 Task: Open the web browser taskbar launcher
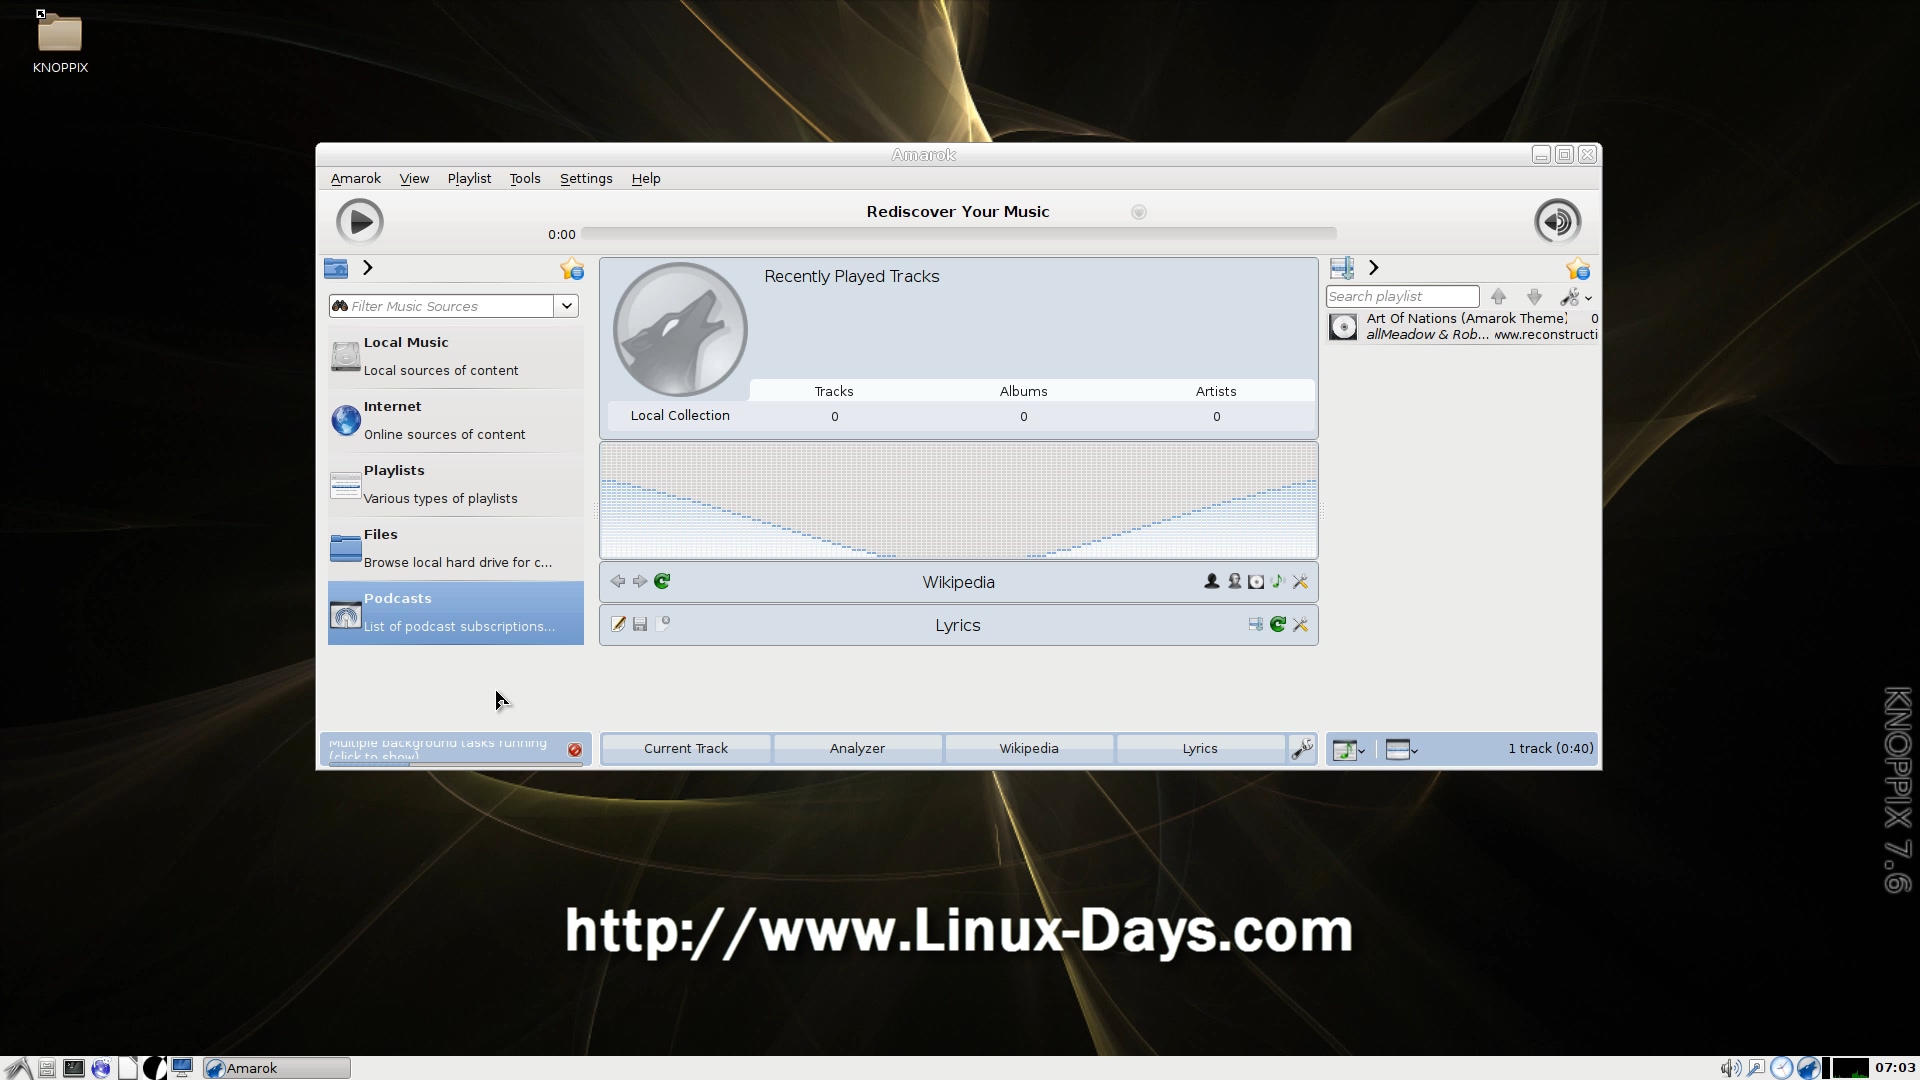coord(101,1068)
